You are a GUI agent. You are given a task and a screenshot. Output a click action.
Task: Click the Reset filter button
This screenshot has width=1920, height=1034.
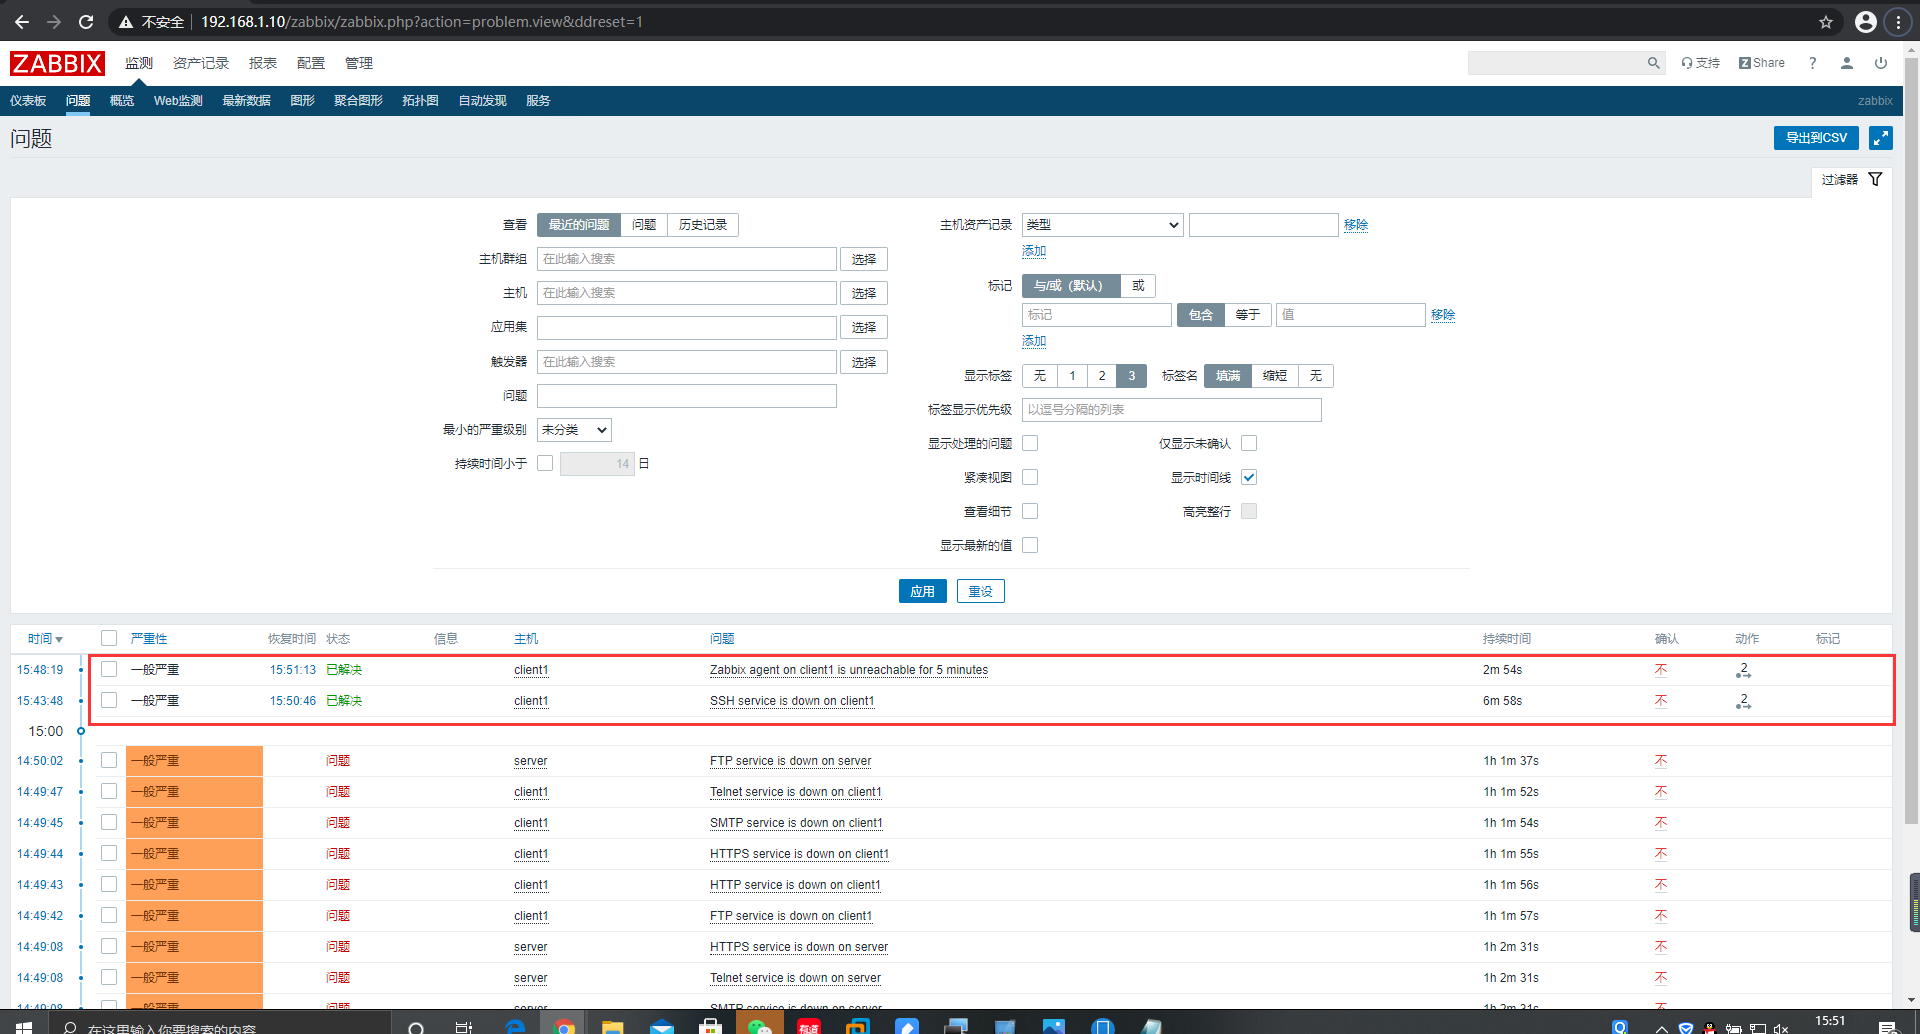coord(980,591)
